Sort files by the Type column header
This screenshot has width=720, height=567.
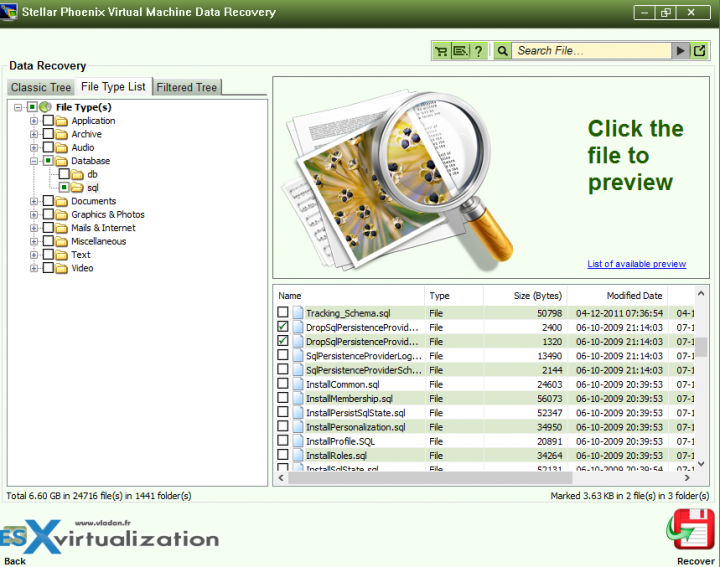[454, 296]
